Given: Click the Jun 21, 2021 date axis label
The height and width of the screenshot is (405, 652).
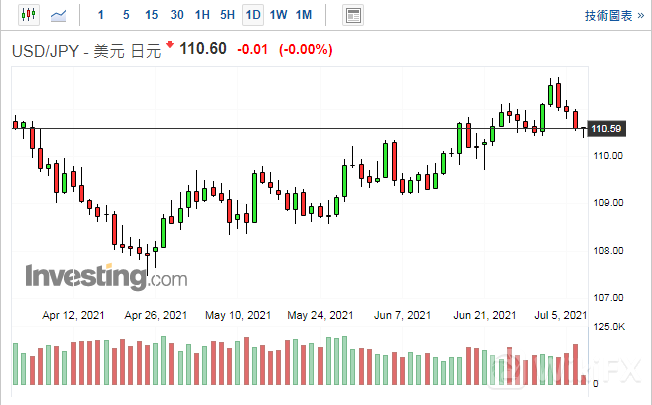Looking at the screenshot, I should click(484, 315).
